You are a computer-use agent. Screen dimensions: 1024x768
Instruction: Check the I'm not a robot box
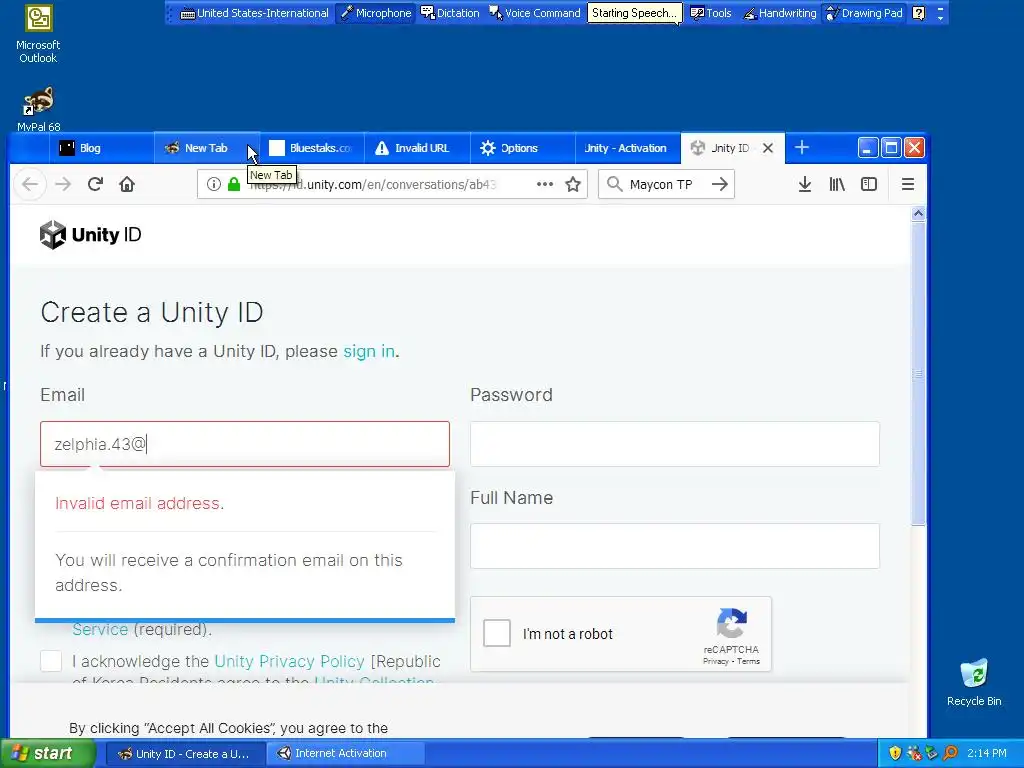coord(496,633)
